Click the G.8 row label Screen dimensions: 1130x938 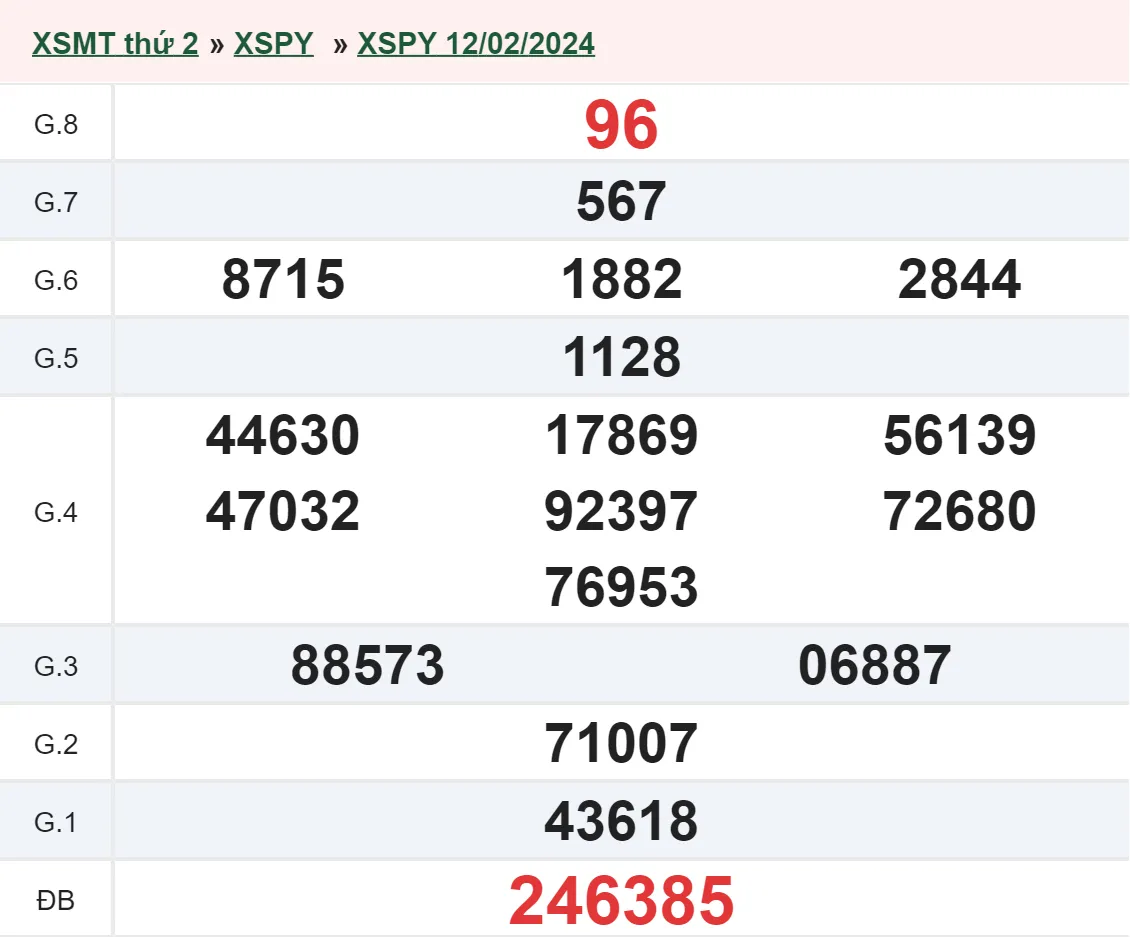(x=56, y=125)
